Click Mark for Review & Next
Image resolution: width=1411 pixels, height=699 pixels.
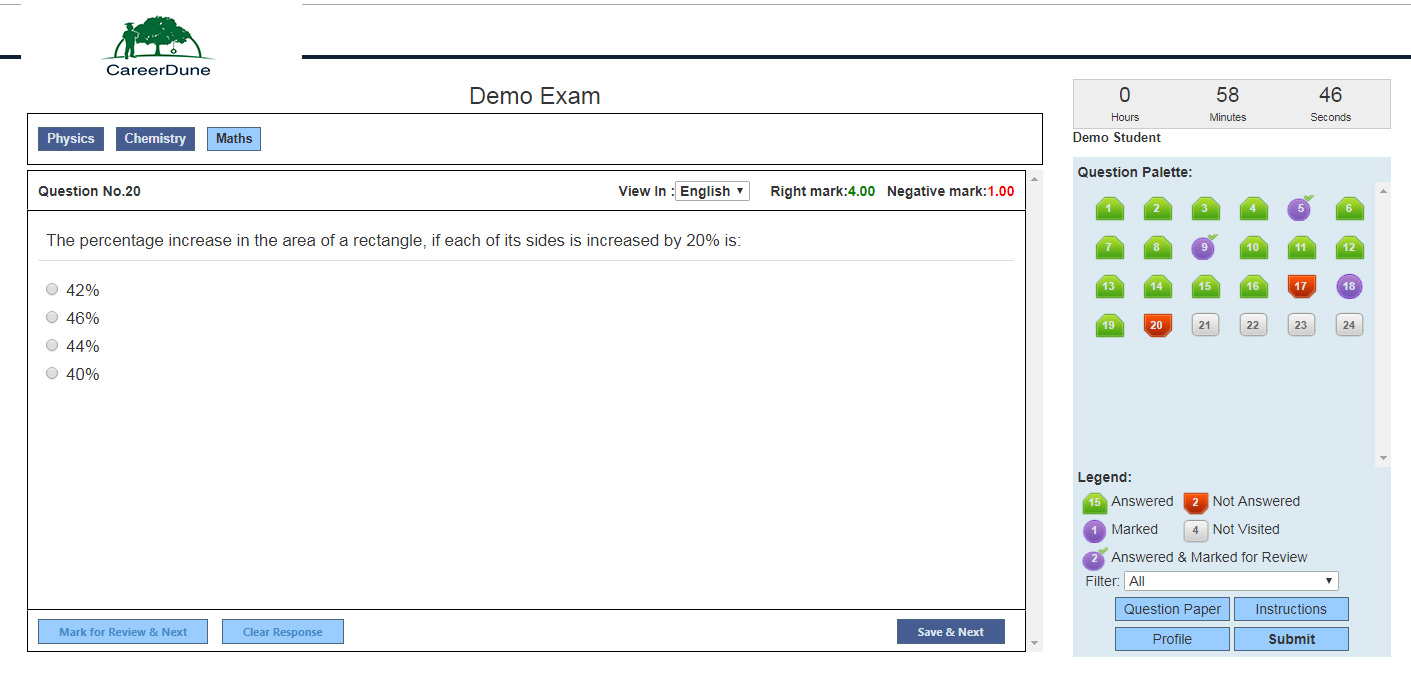(123, 632)
